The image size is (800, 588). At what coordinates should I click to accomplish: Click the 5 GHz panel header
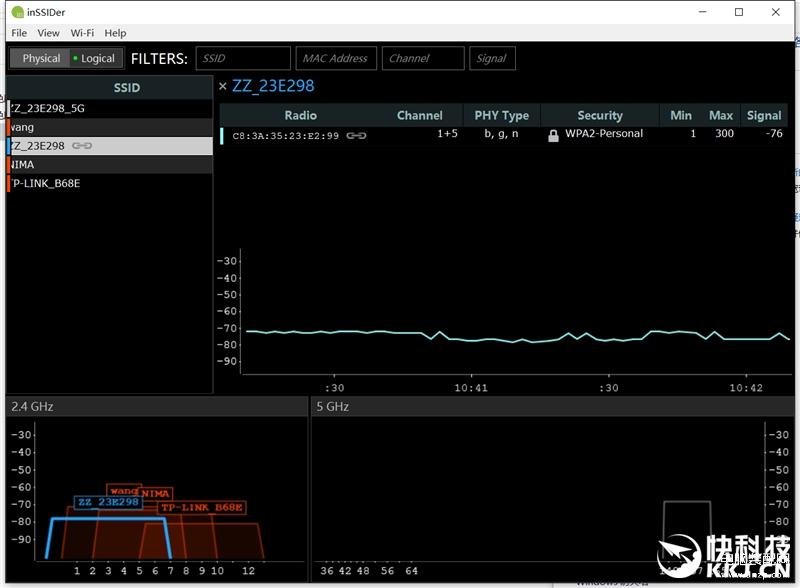[x=553, y=407]
